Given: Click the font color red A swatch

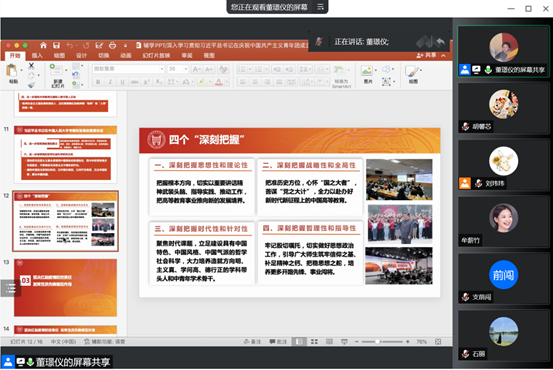Looking at the screenshot, I should click(x=219, y=82).
